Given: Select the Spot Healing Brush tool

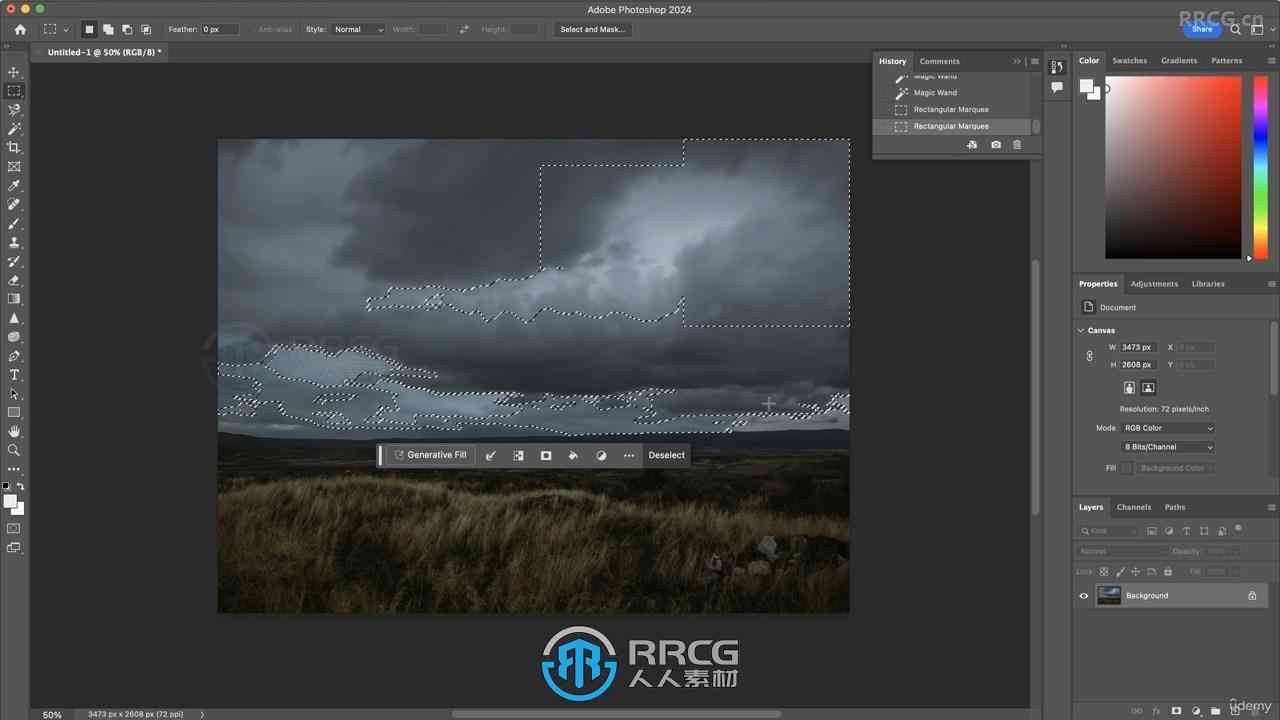Looking at the screenshot, I should (x=14, y=205).
